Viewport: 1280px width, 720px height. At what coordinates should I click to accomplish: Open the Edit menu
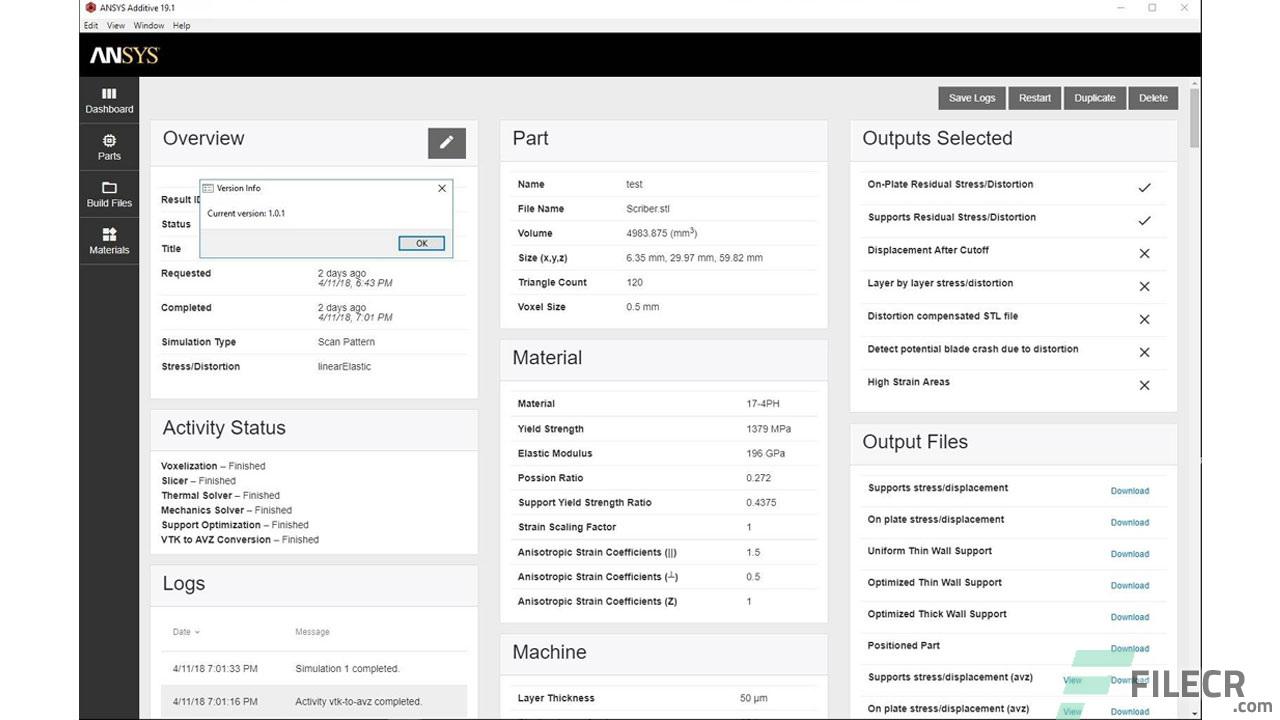pos(91,25)
